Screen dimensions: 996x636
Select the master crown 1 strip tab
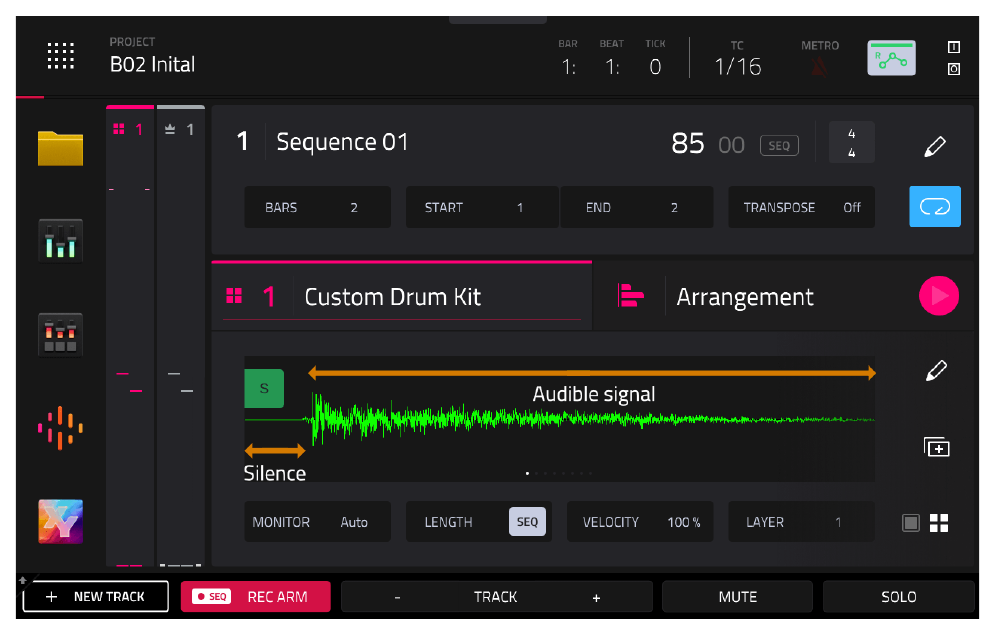[180, 130]
